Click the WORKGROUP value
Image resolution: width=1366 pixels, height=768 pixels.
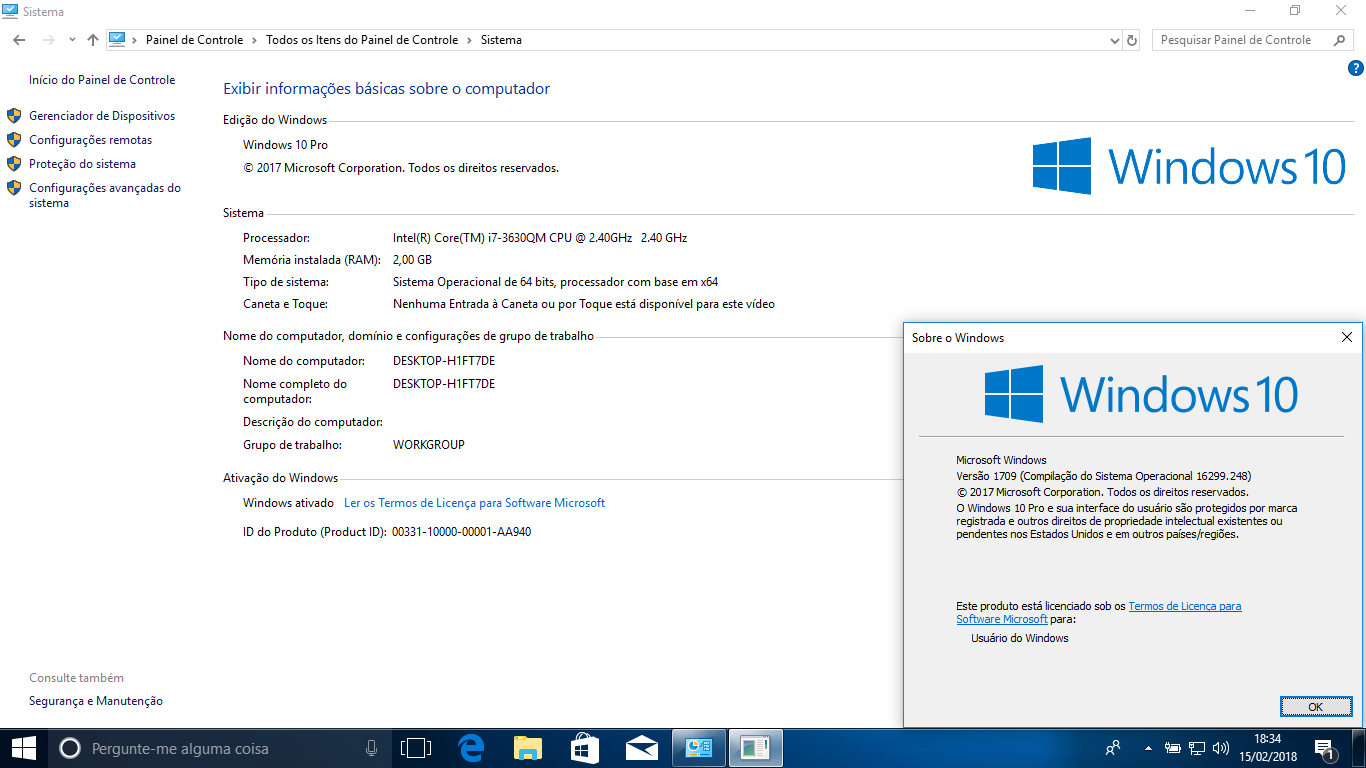428,445
